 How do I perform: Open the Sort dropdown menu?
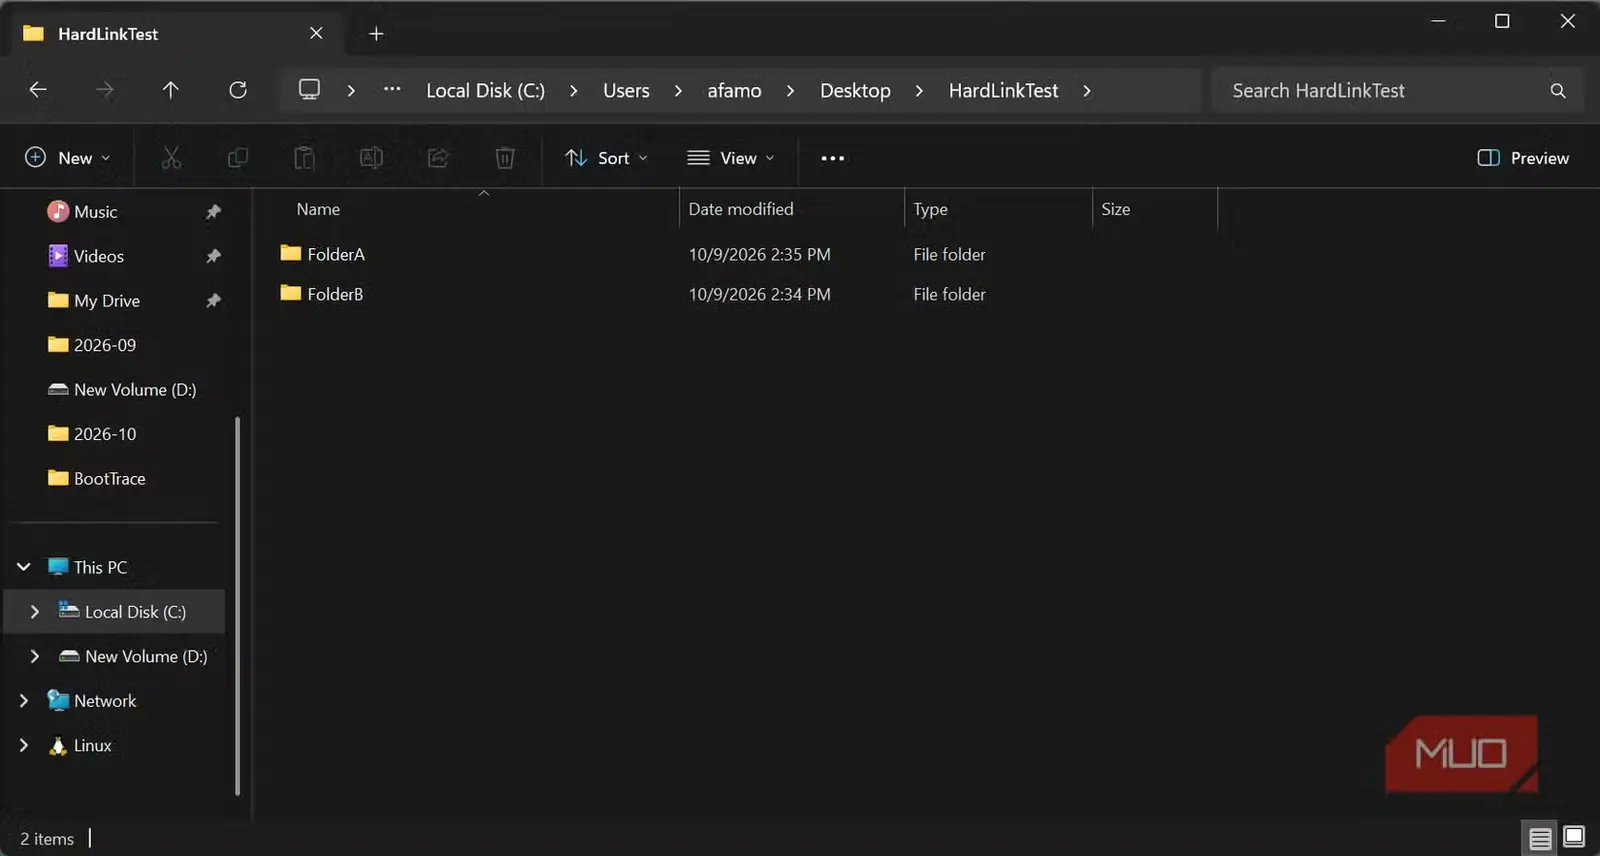click(x=606, y=158)
